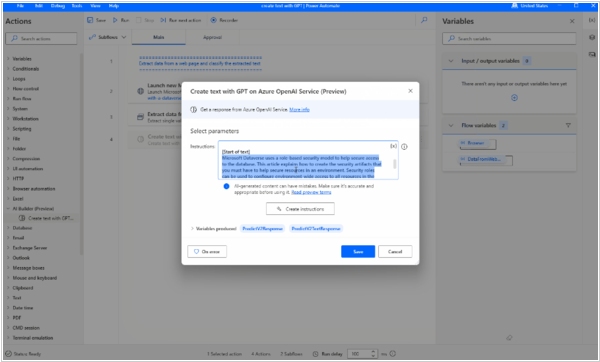
Task: Switch to the Approval subflow tab
Action: tap(212, 37)
